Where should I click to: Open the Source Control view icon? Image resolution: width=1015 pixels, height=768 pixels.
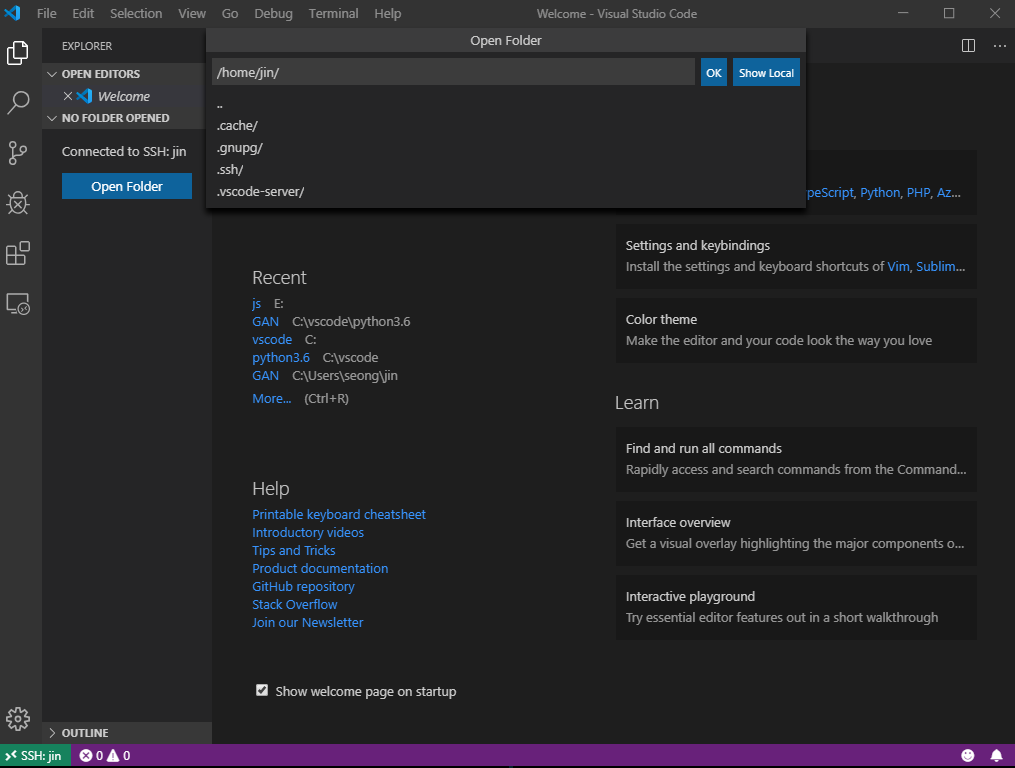tap(18, 153)
